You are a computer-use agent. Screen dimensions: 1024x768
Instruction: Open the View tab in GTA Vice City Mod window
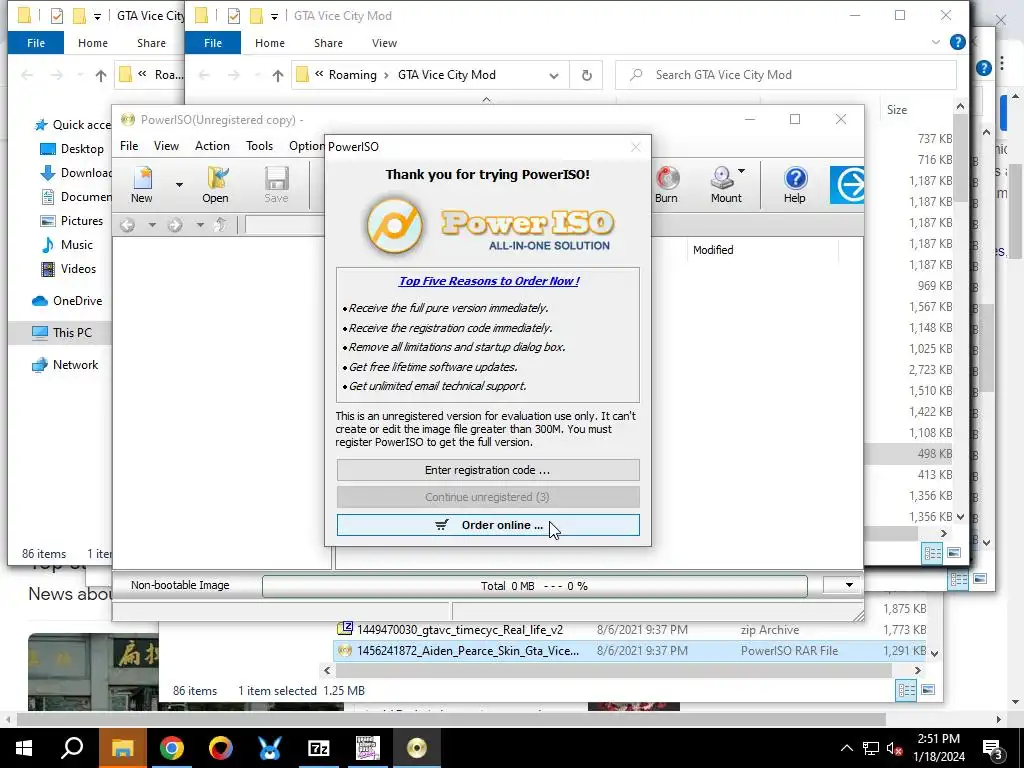click(x=384, y=43)
